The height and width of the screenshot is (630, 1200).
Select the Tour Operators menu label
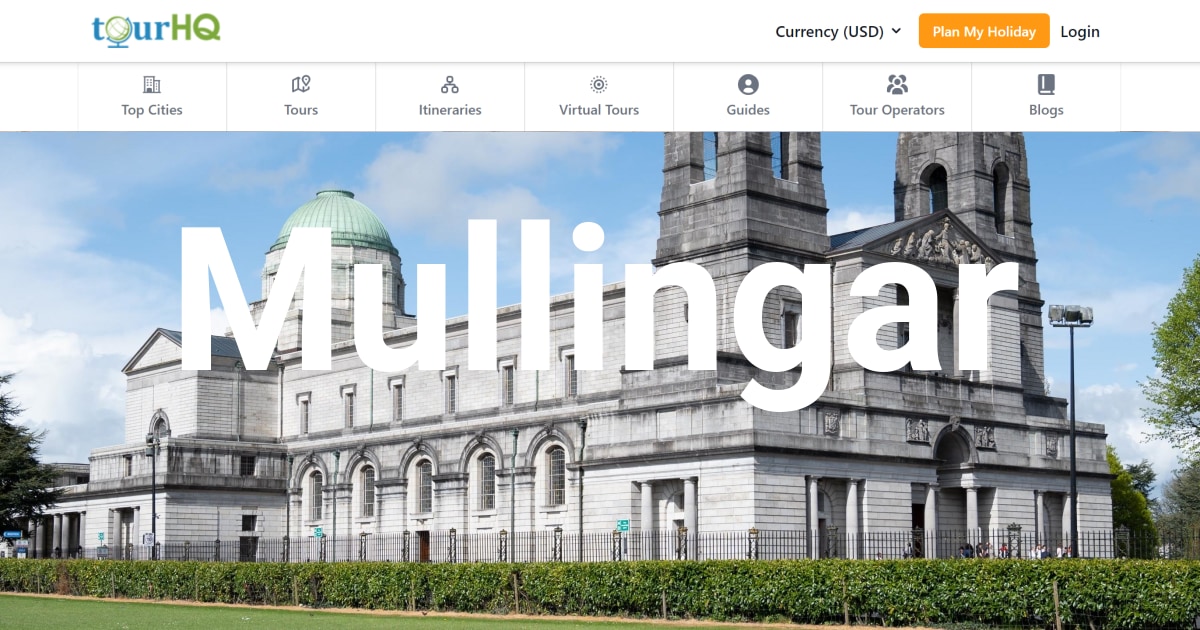(897, 110)
